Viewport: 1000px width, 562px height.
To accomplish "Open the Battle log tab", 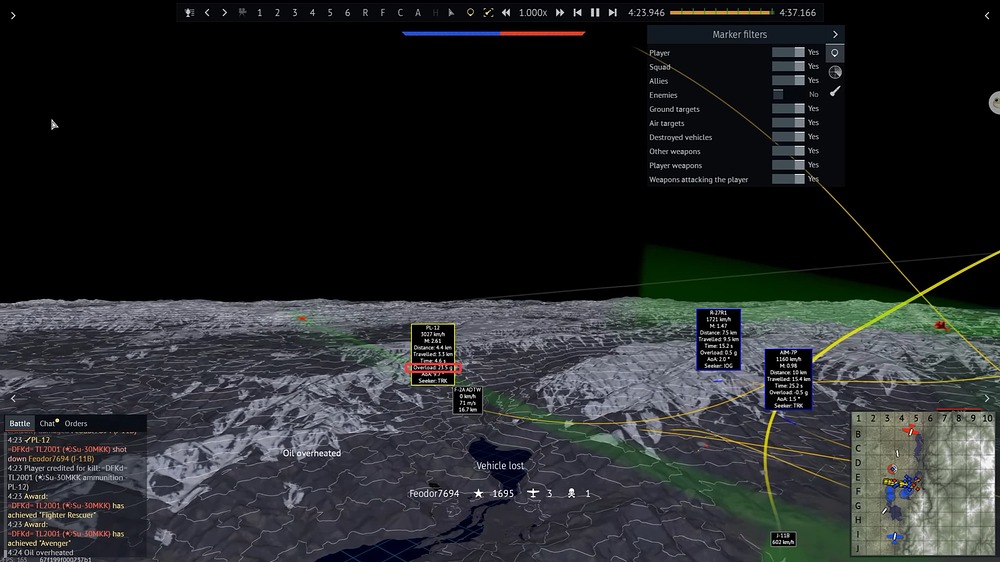I will (x=19, y=423).
